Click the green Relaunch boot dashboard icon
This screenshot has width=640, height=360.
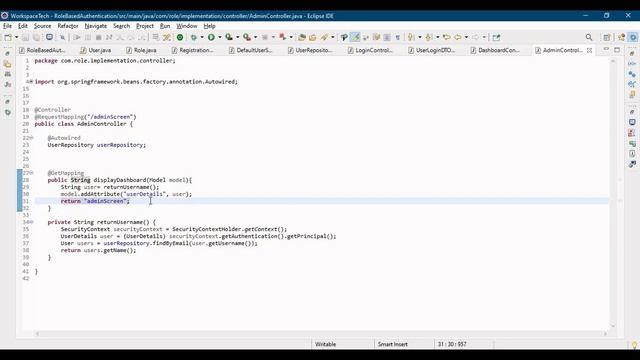click(x=180, y=37)
